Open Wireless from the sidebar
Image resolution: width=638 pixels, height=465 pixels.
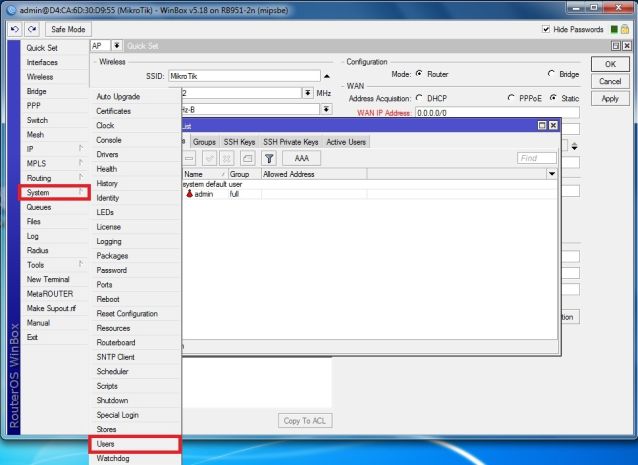point(54,76)
